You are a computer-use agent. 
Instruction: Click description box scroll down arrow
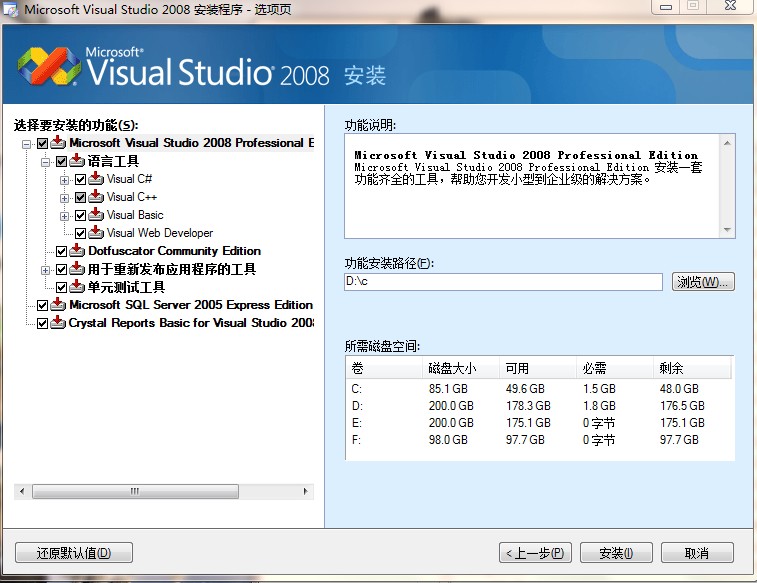[x=727, y=230]
